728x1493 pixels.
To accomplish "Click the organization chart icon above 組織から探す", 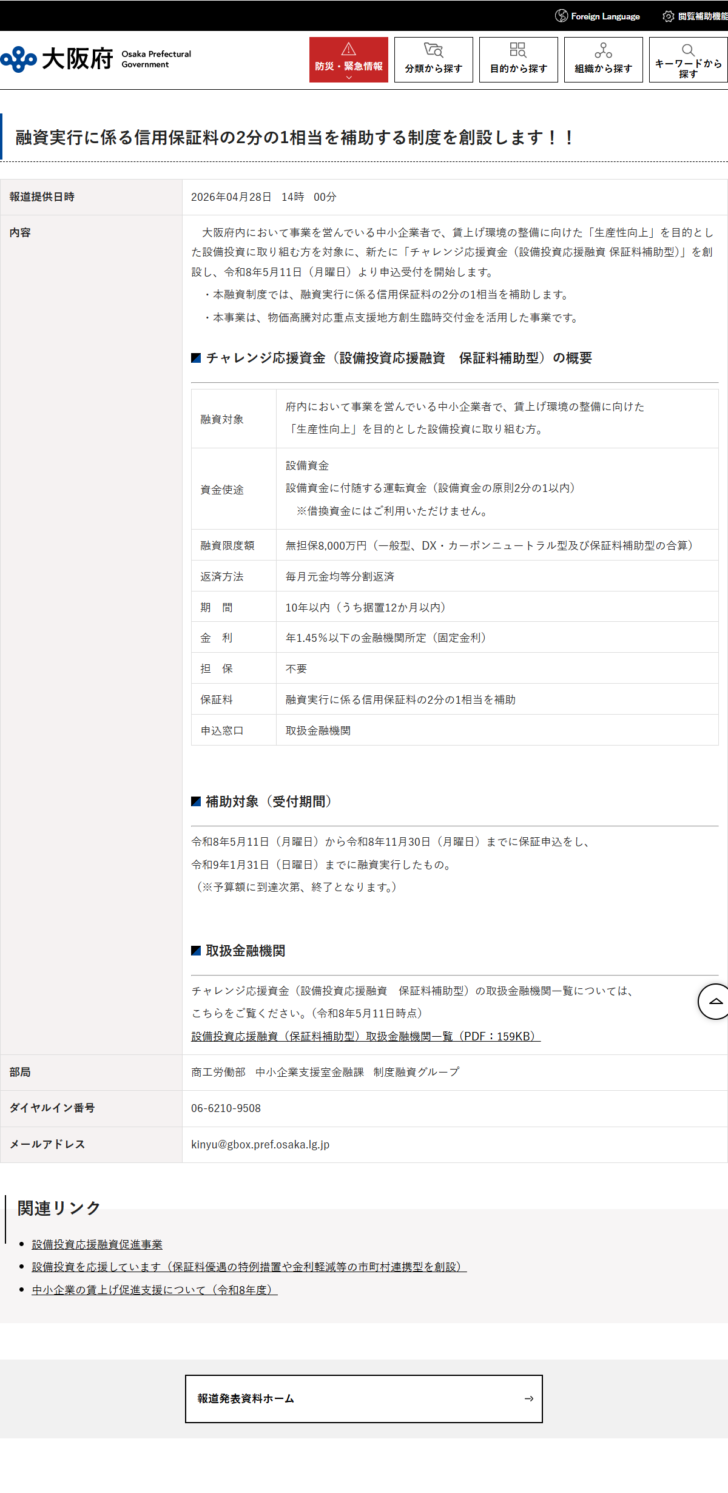I will [603, 50].
